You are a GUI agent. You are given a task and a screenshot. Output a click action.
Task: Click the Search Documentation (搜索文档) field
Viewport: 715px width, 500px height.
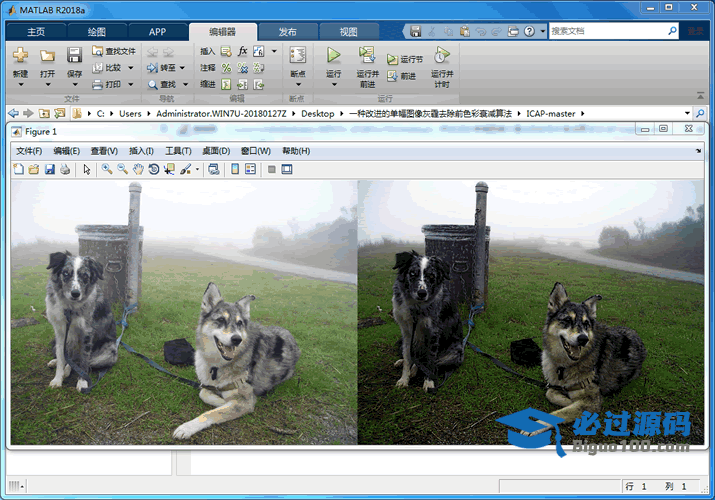tap(606, 31)
